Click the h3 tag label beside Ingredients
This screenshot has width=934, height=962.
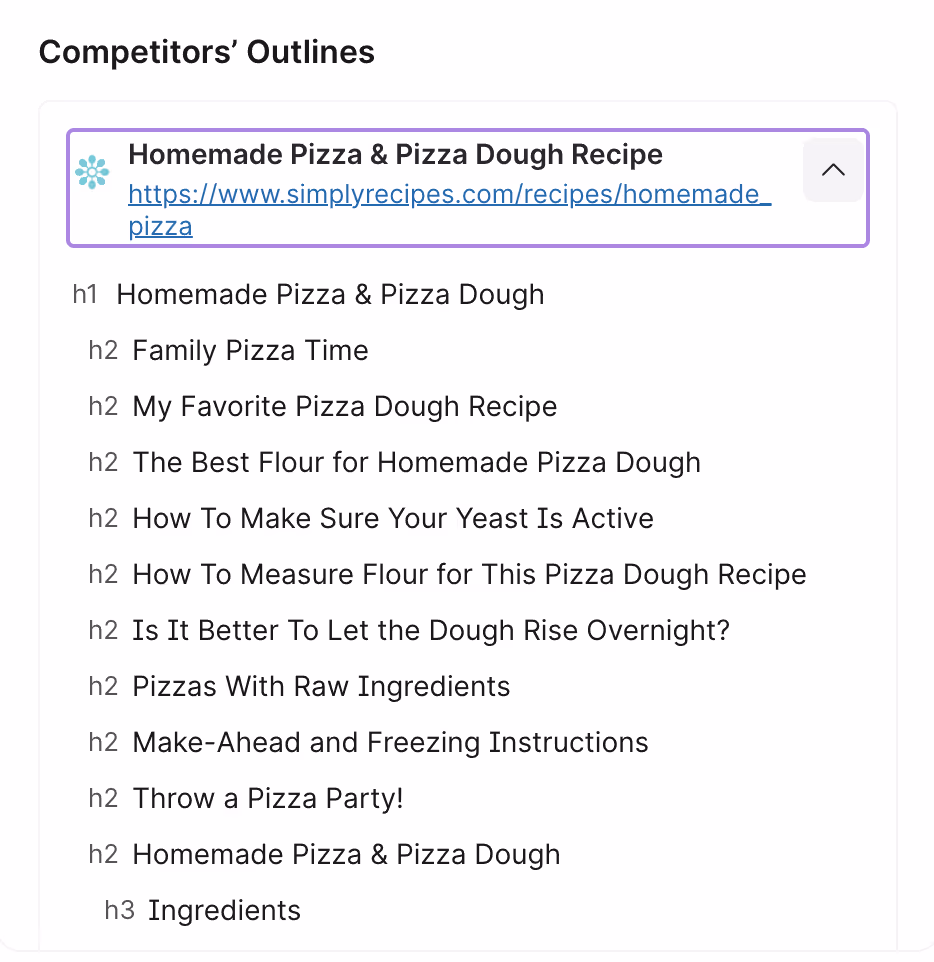pyautogui.click(x=119, y=910)
